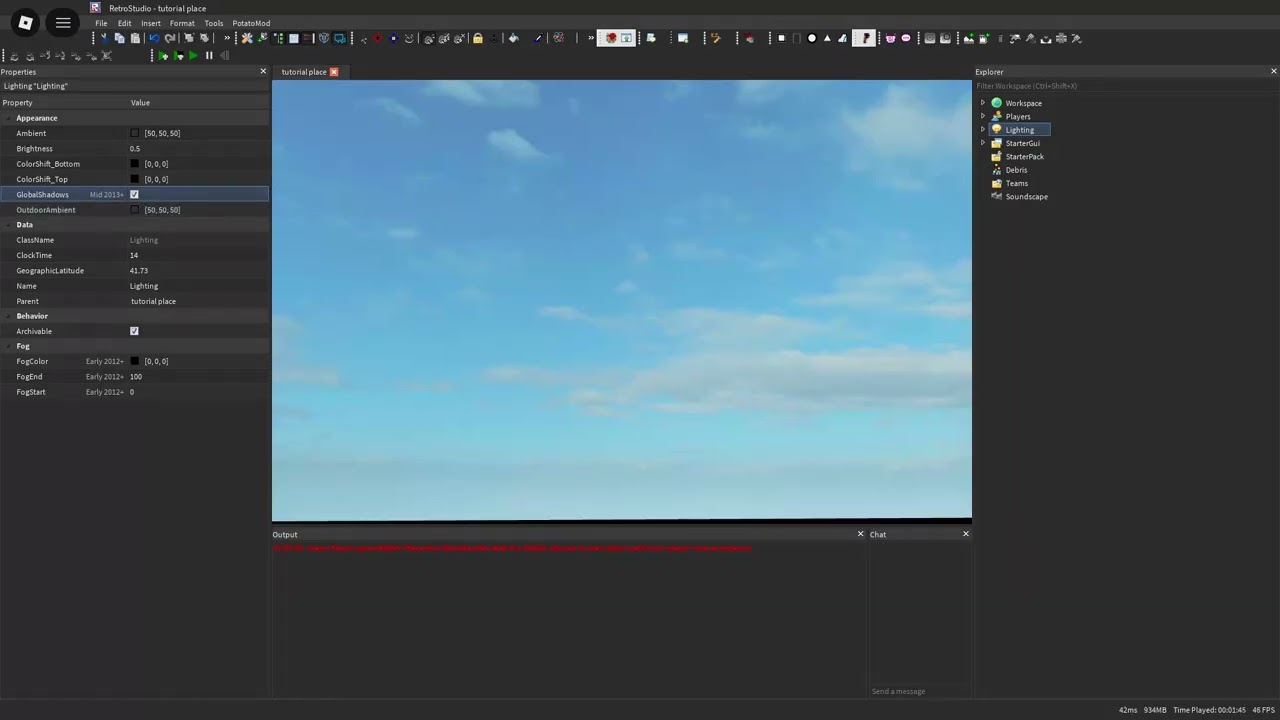The image size is (1280, 720).
Task: Click the Copy toolbar icon
Action: (x=119, y=38)
